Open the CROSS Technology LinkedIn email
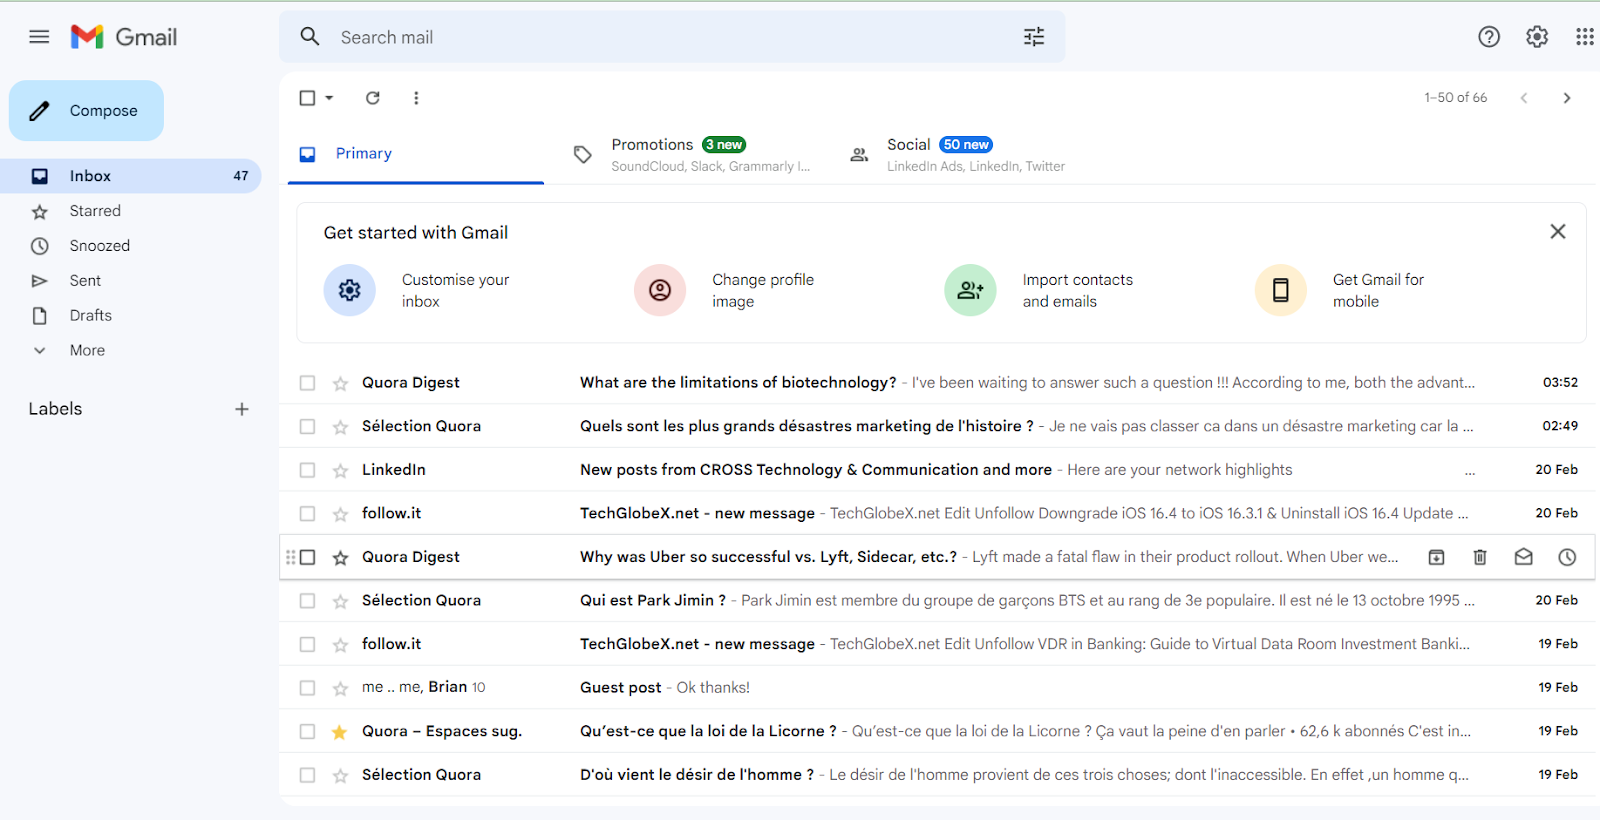Viewport: 1600px width, 820px height. point(938,470)
